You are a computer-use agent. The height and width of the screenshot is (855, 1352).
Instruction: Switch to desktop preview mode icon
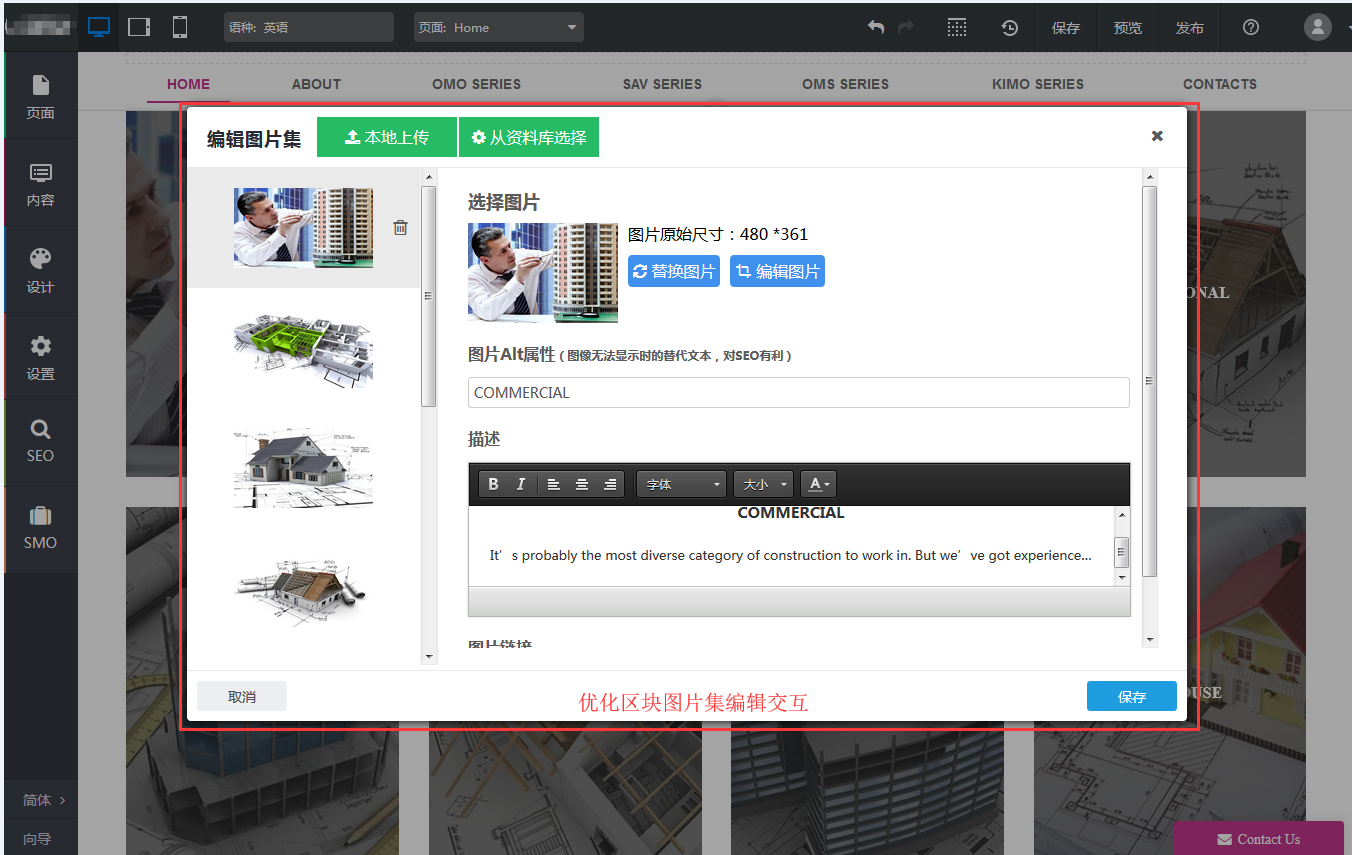(x=99, y=27)
